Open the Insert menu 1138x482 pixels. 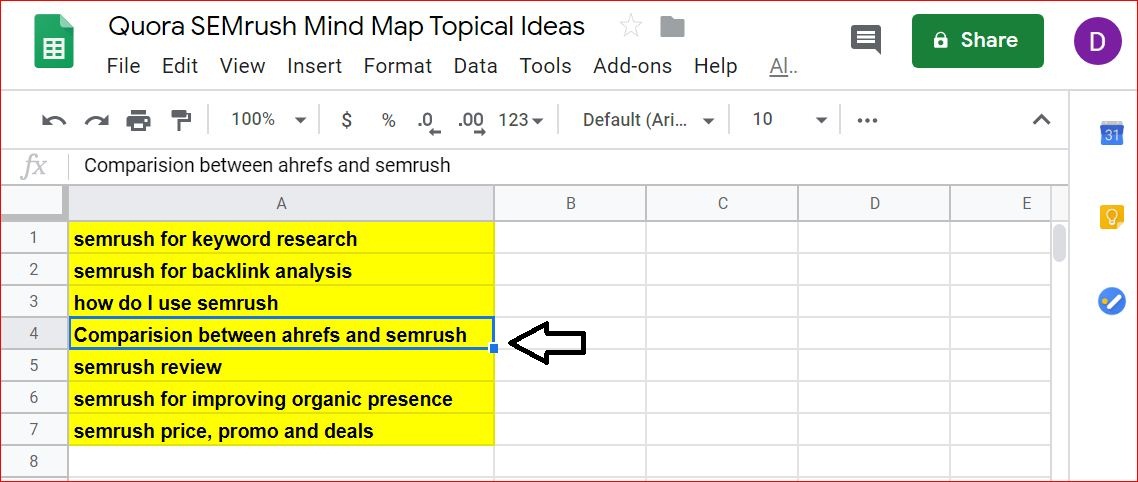point(314,66)
